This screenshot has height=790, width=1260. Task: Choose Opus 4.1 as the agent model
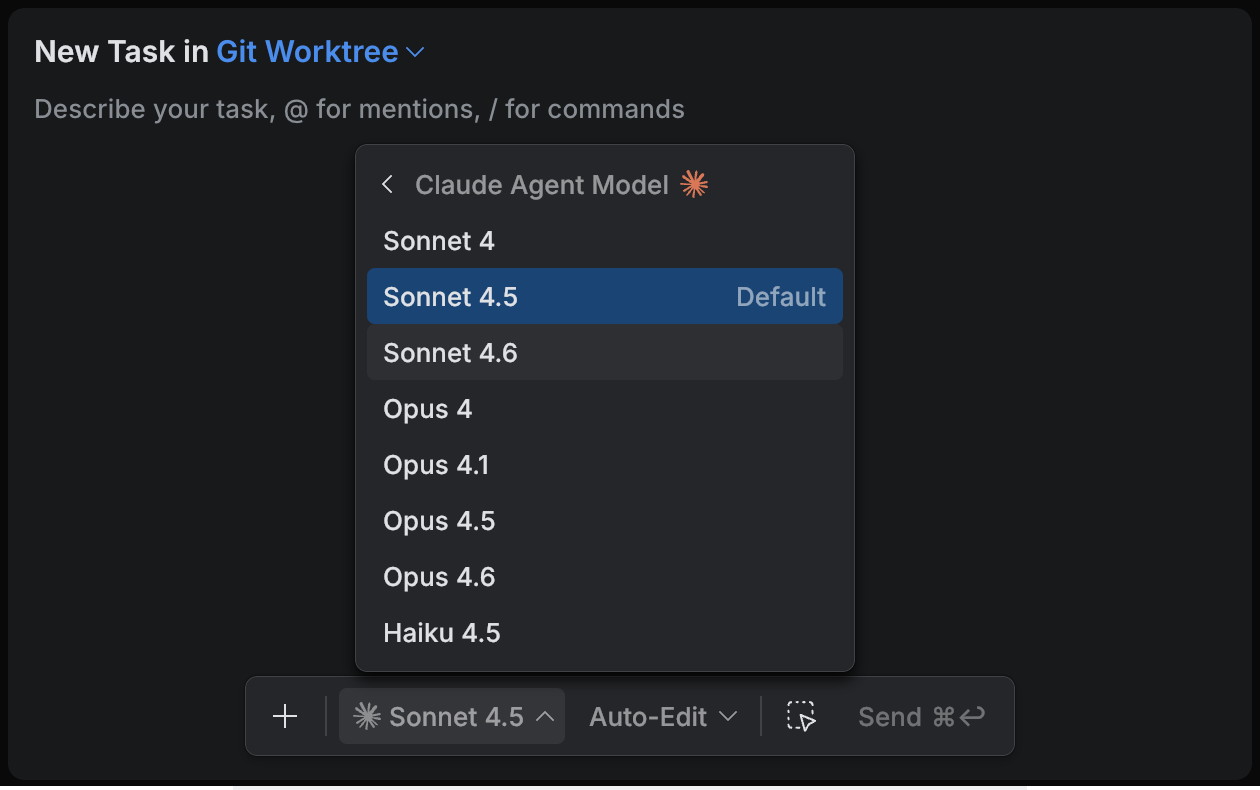[x=434, y=464]
